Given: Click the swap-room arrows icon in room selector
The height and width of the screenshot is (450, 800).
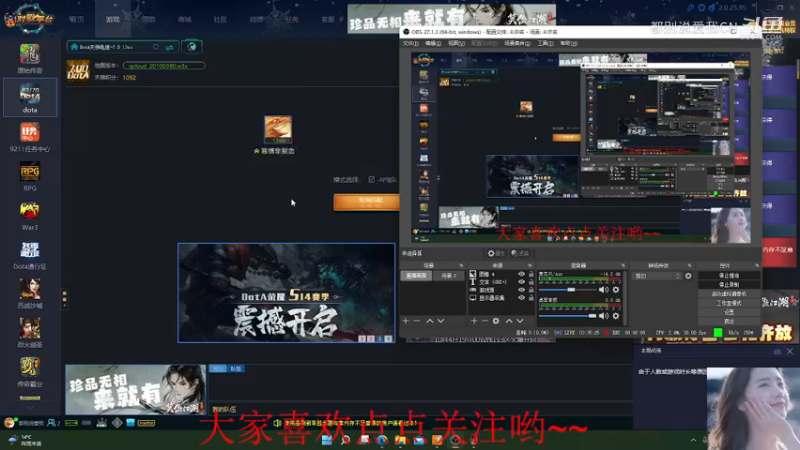Looking at the screenshot, I should click(169, 47).
